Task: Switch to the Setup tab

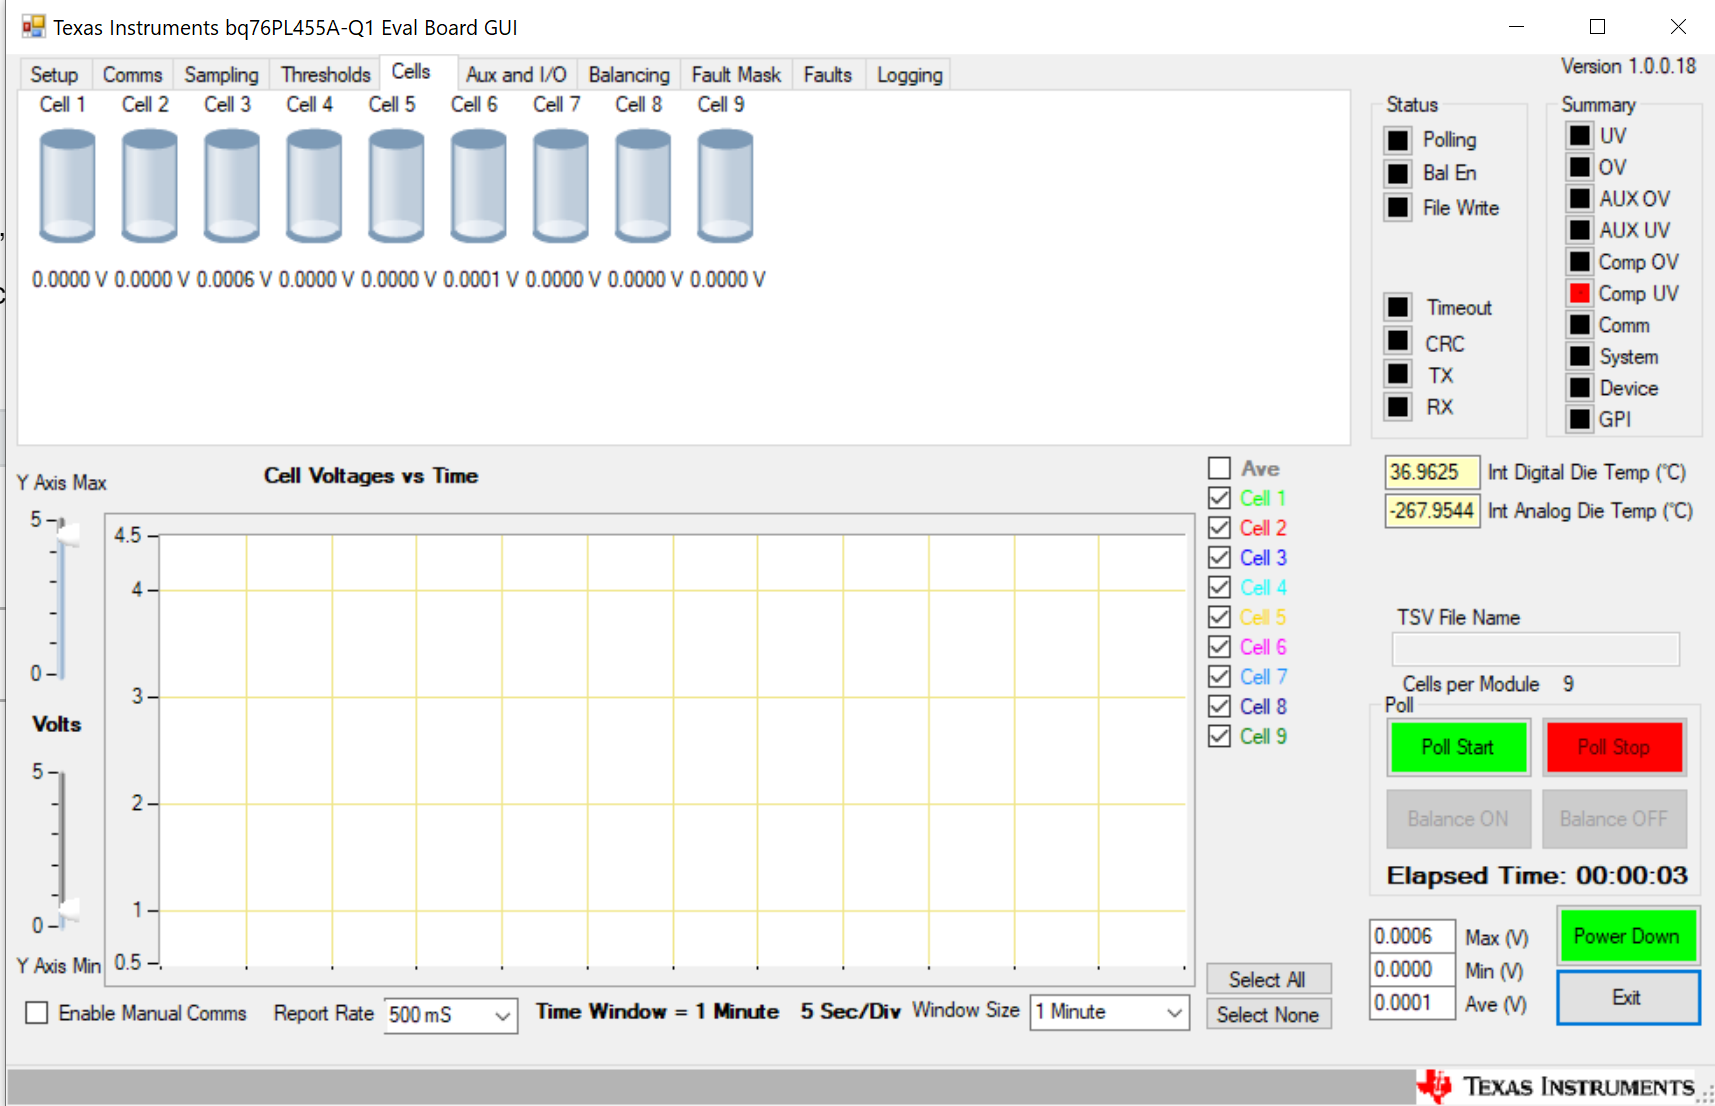Action: coord(54,75)
